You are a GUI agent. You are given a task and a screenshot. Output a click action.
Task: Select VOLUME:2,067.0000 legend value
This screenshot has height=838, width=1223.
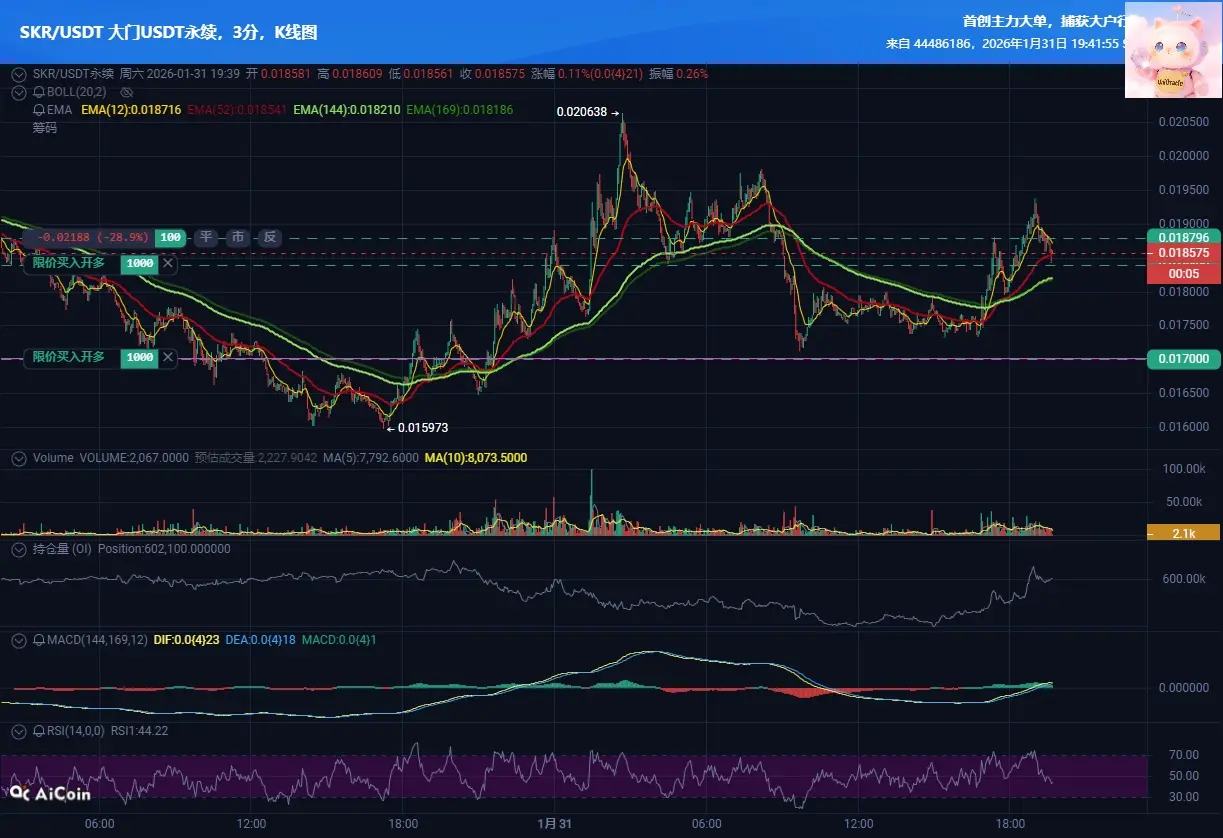(x=134, y=458)
